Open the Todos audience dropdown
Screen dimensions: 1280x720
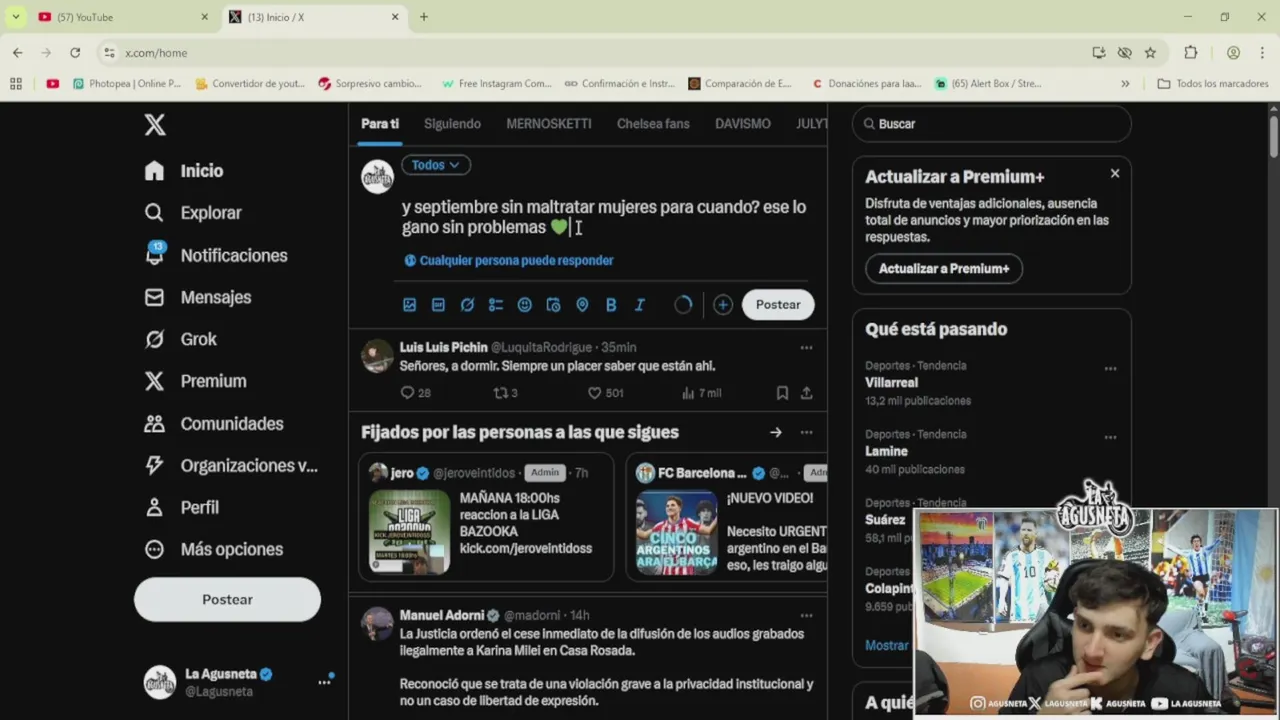pos(435,165)
